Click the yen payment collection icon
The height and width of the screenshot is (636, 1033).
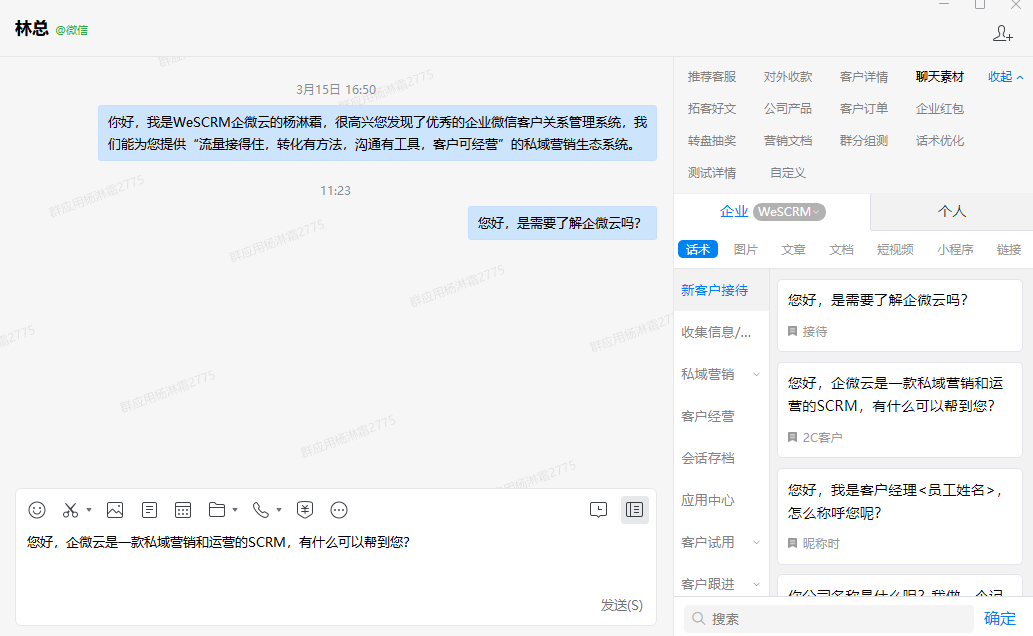(x=304, y=509)
